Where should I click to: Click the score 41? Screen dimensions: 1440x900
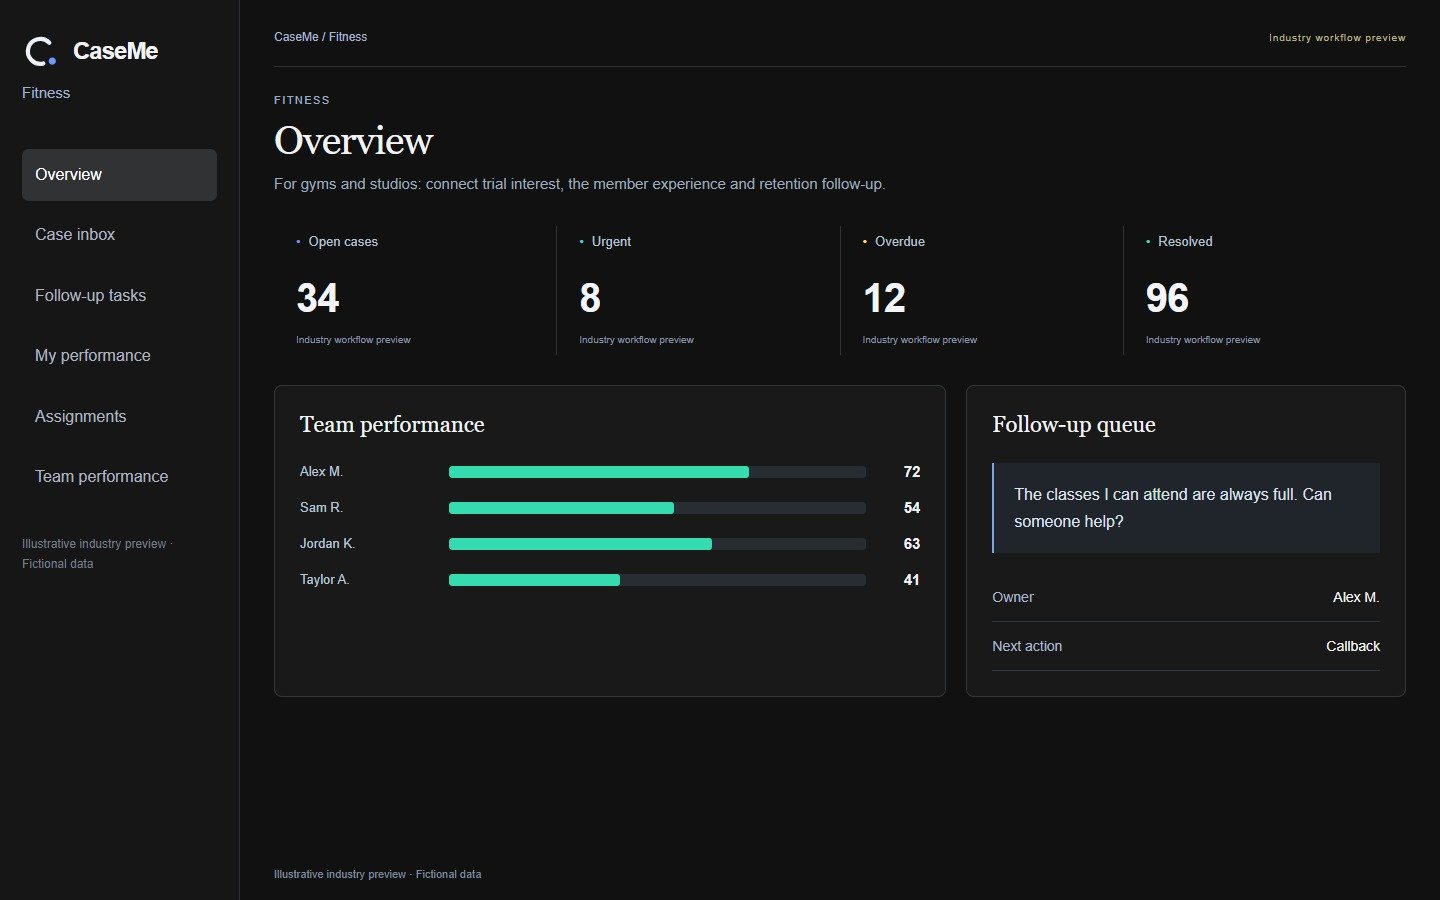911,580
